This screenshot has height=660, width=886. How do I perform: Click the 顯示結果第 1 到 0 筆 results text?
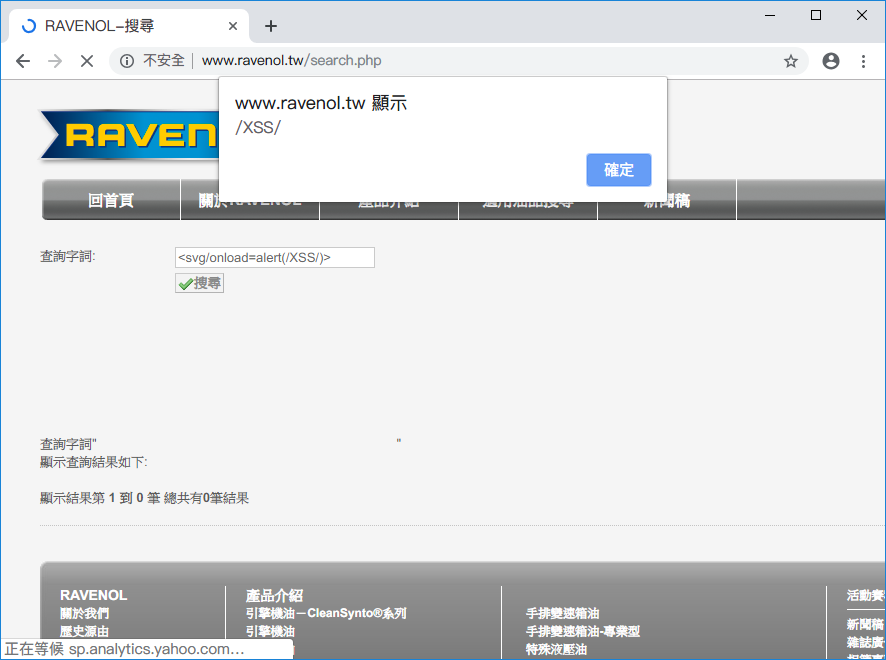click(144, 498)
